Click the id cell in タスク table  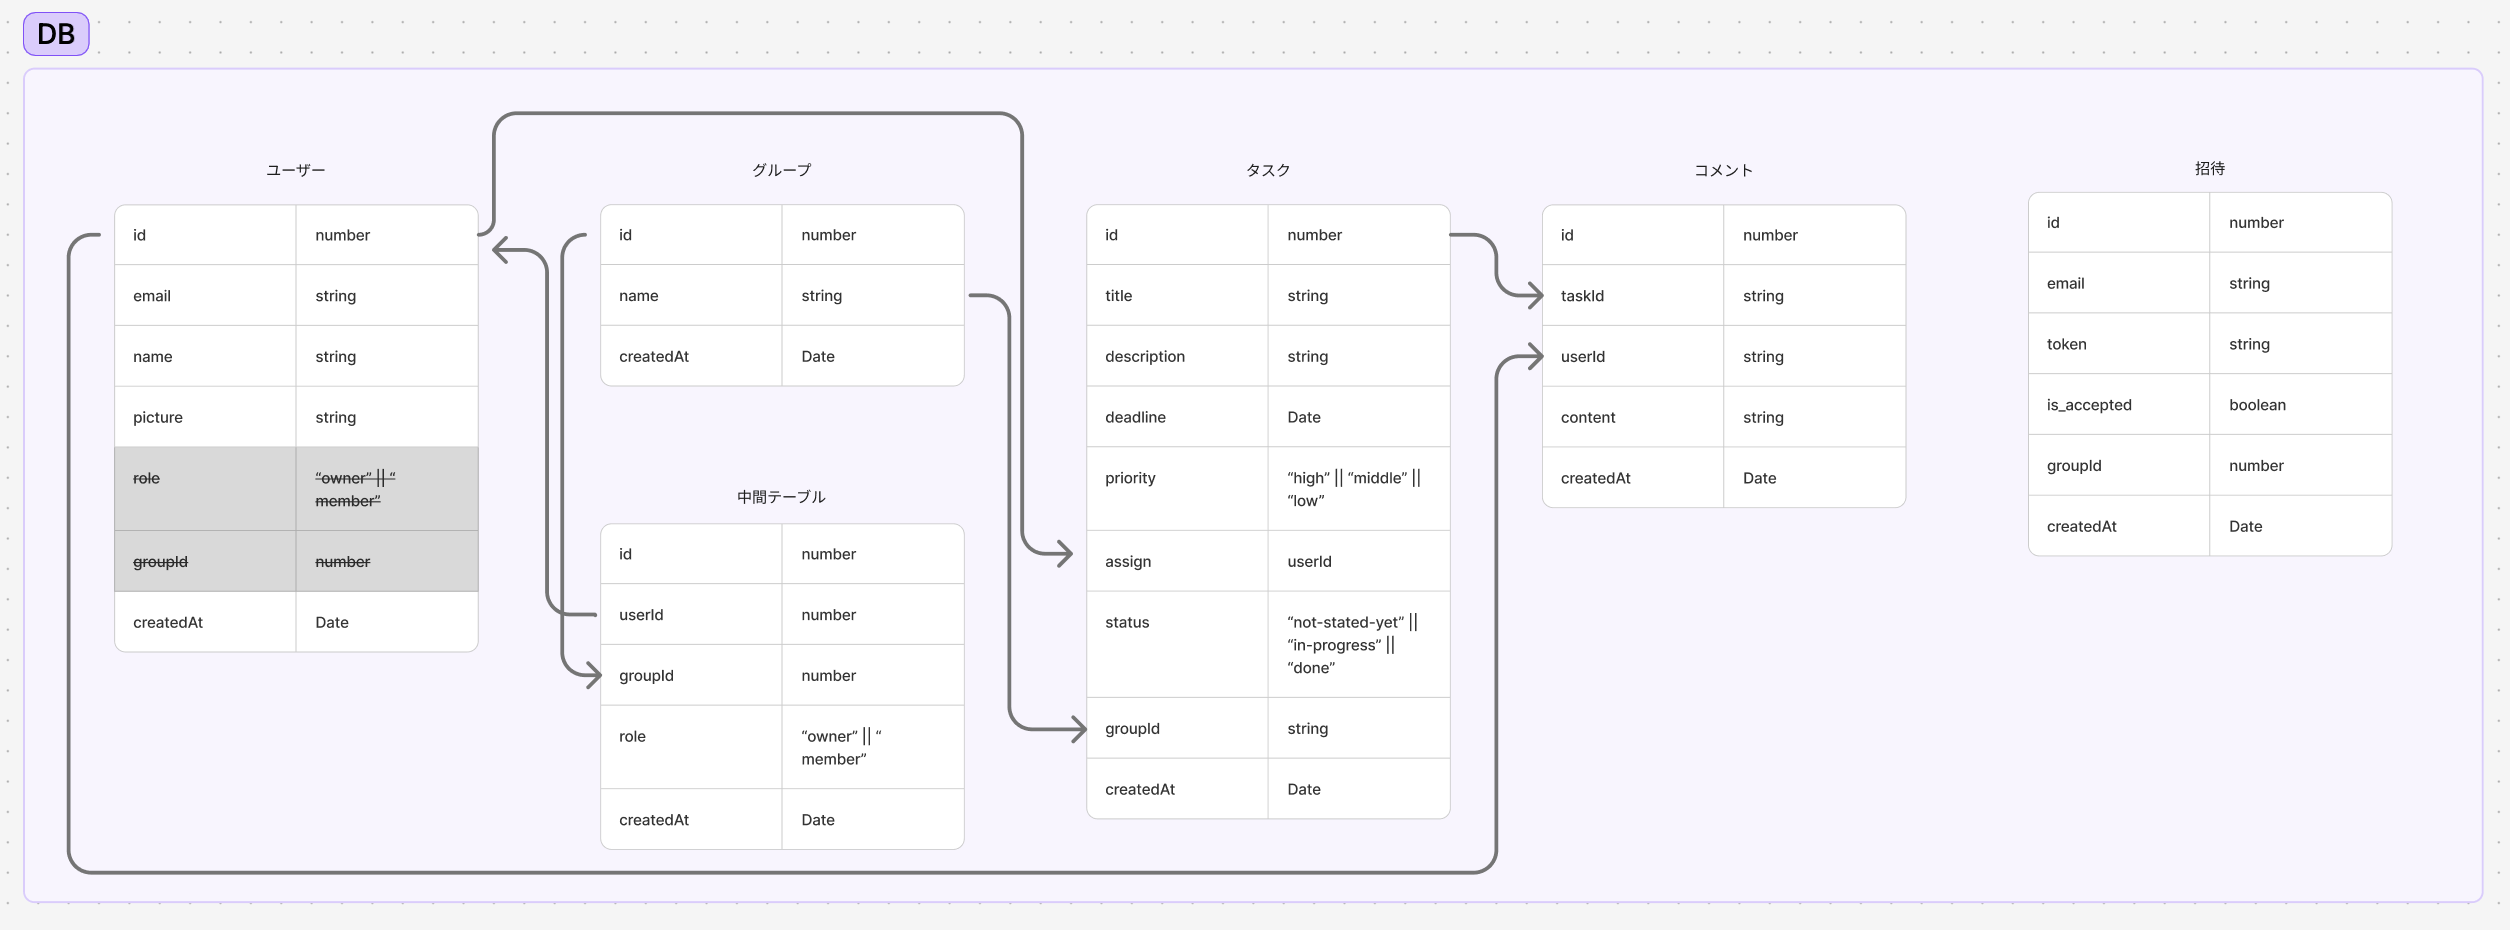[1177, 235]
